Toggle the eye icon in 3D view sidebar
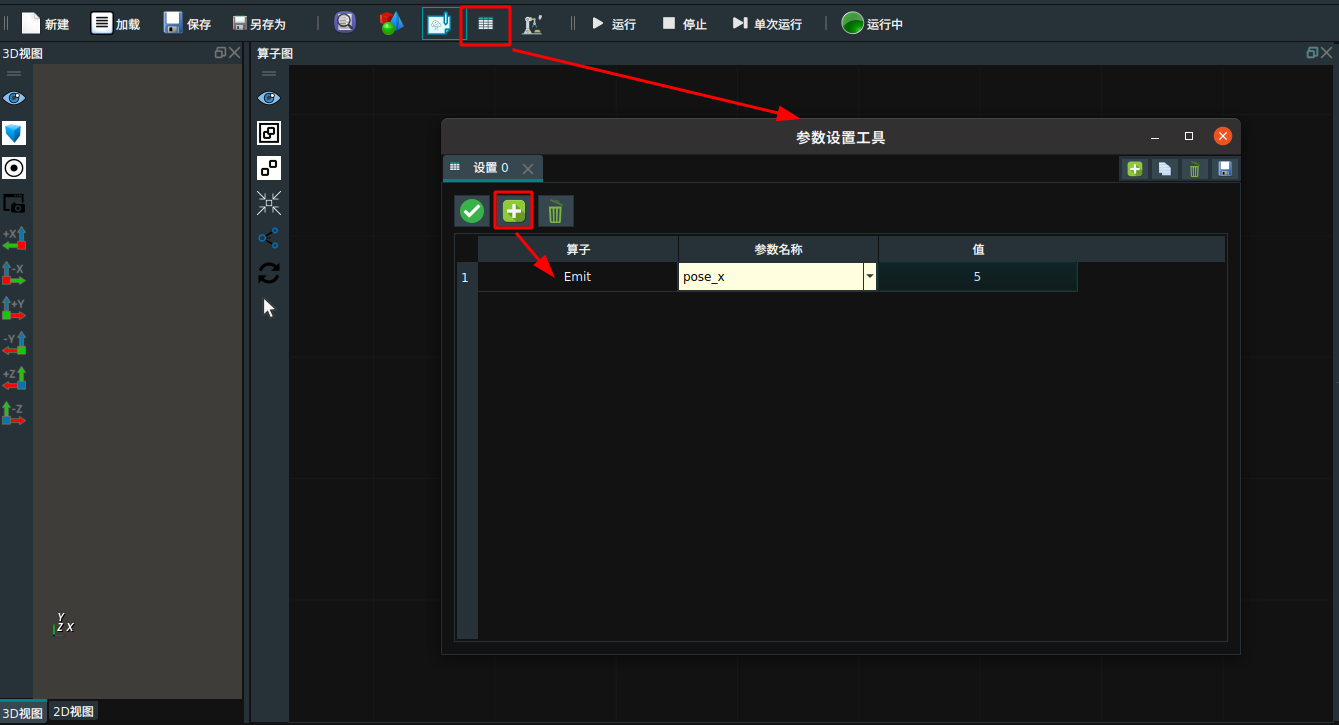Screen dimensions: 1339x725 (x=14, y=98)
